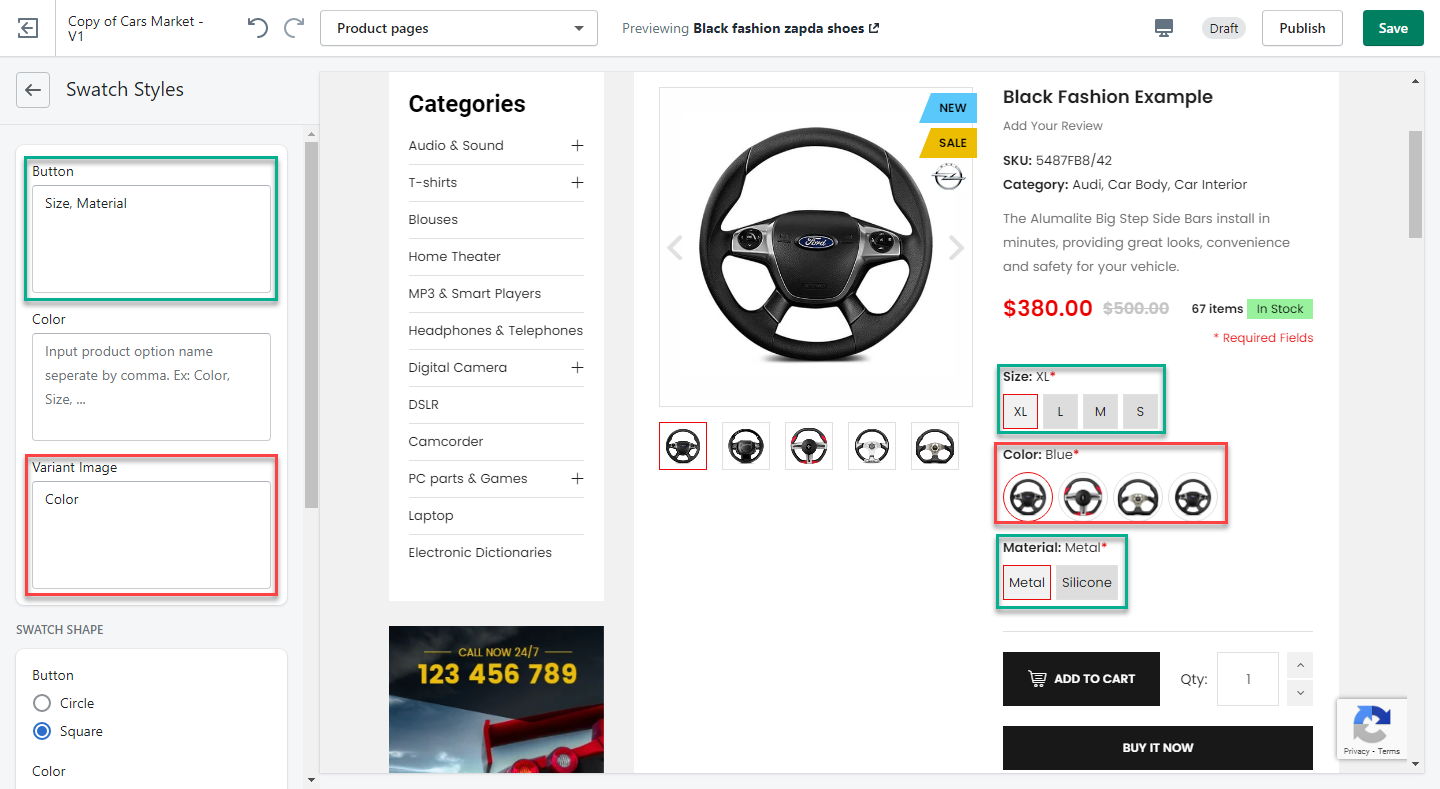Click ADD TO CART button
This screenshot has height=789, width=1440.
click(1081, 679)
